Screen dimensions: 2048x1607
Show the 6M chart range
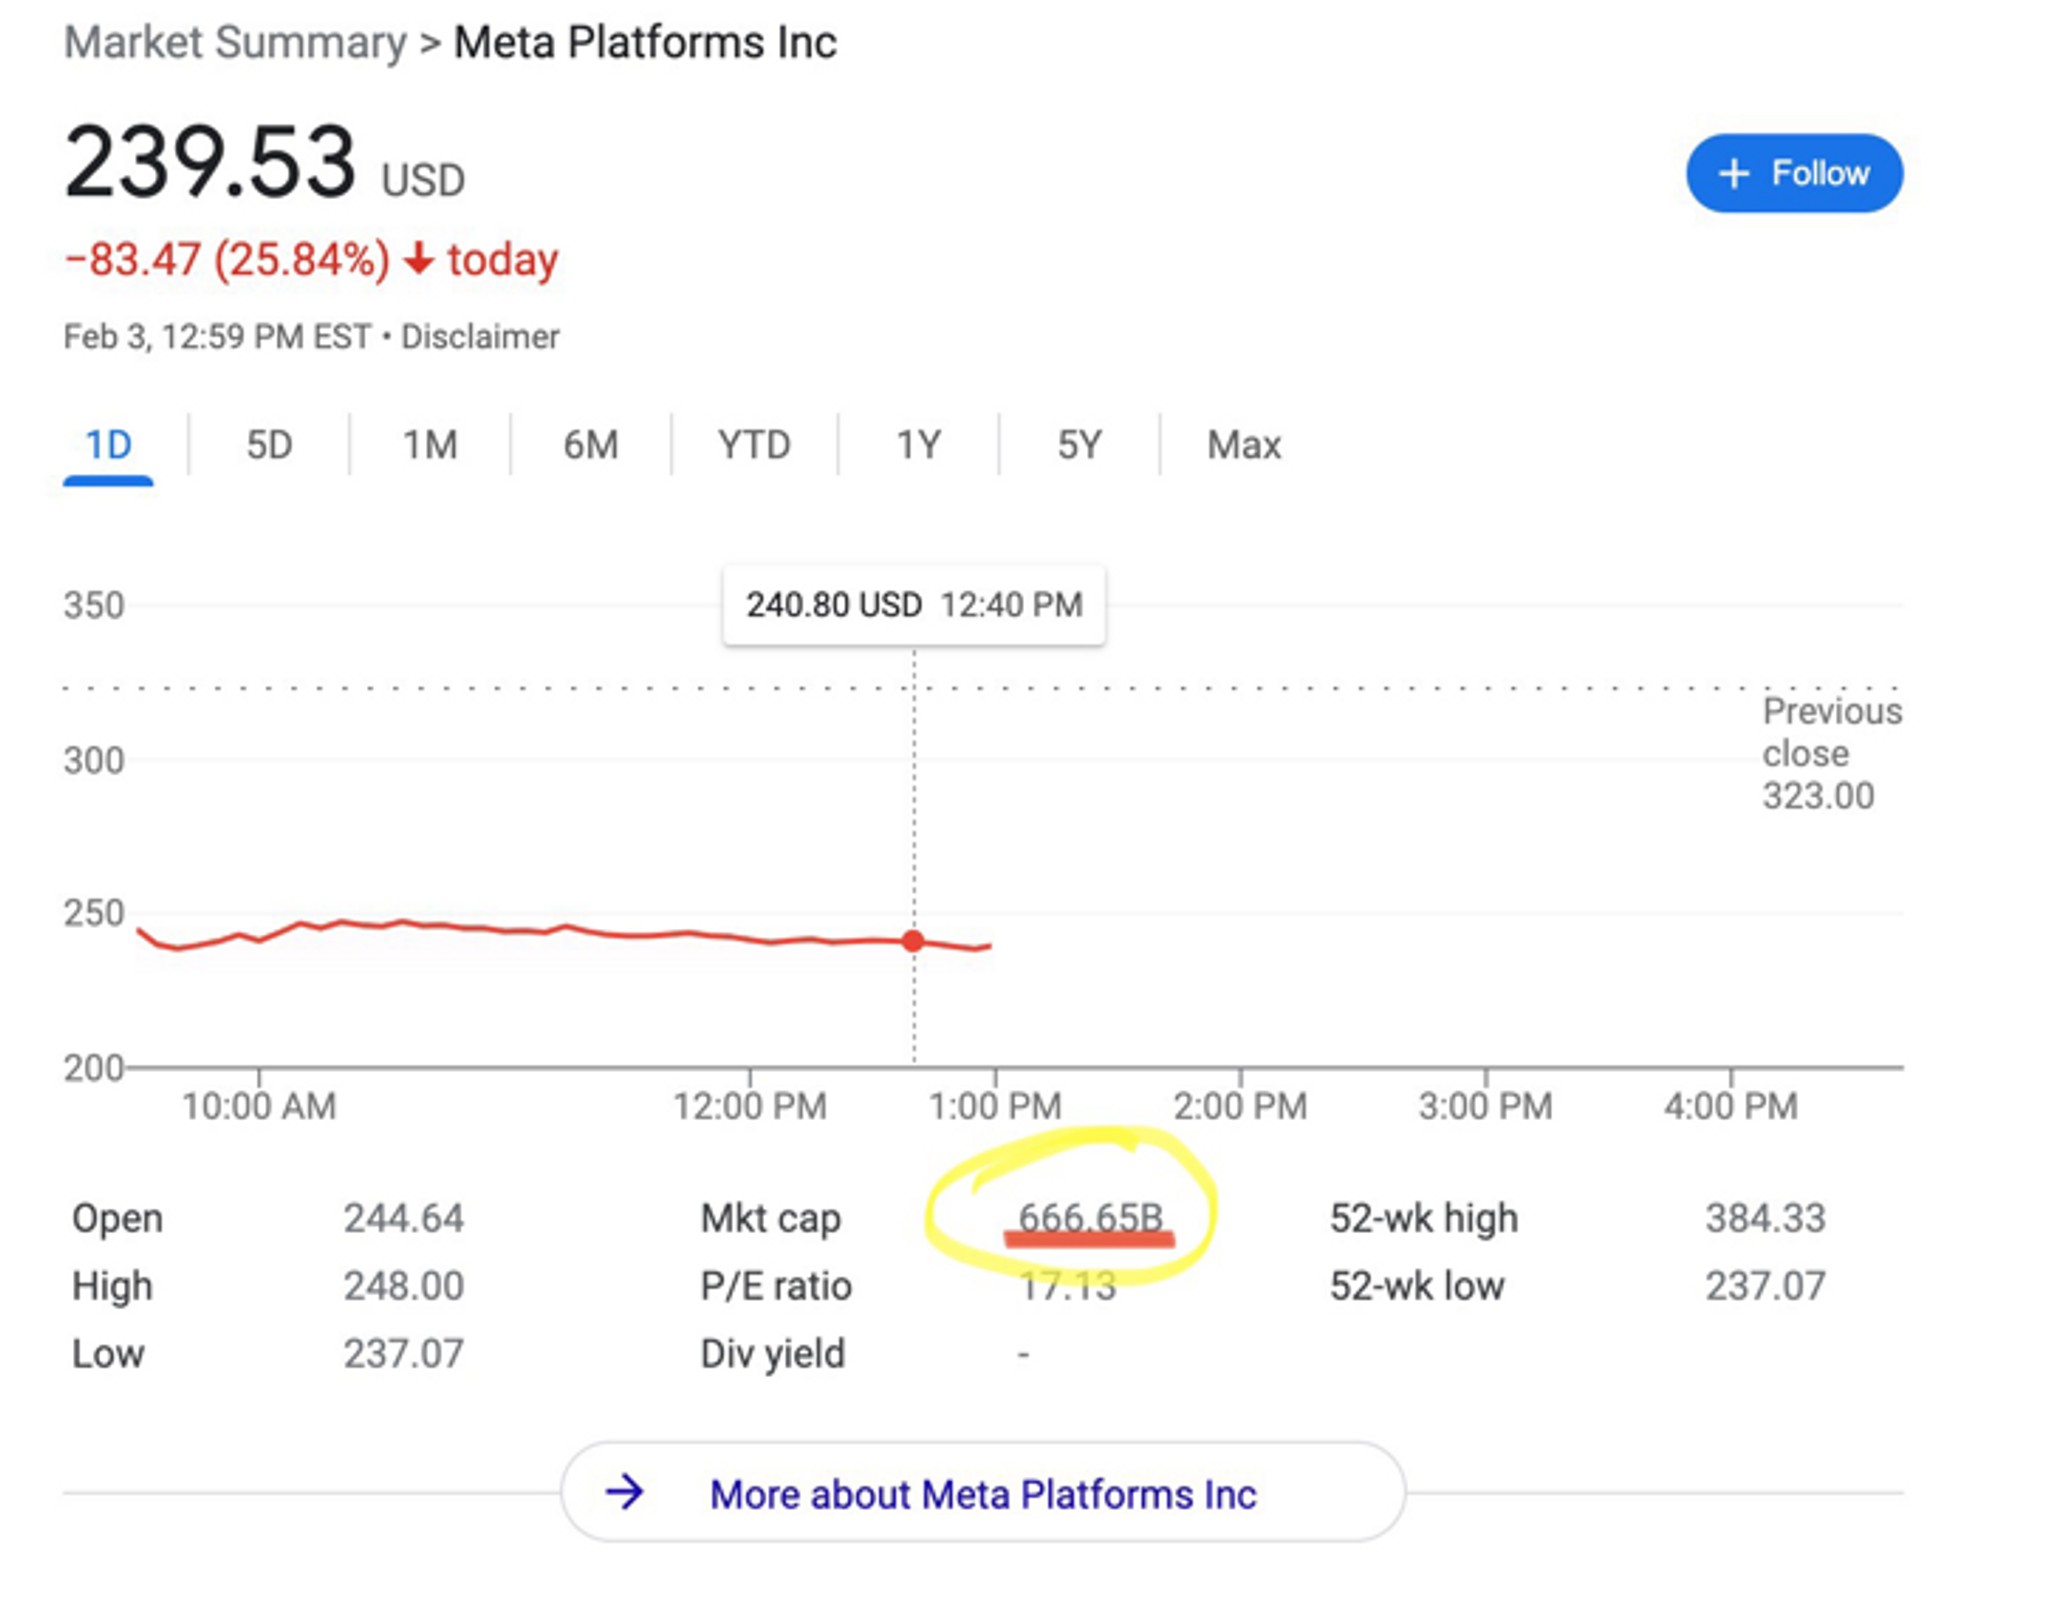[x=591, y=445]
